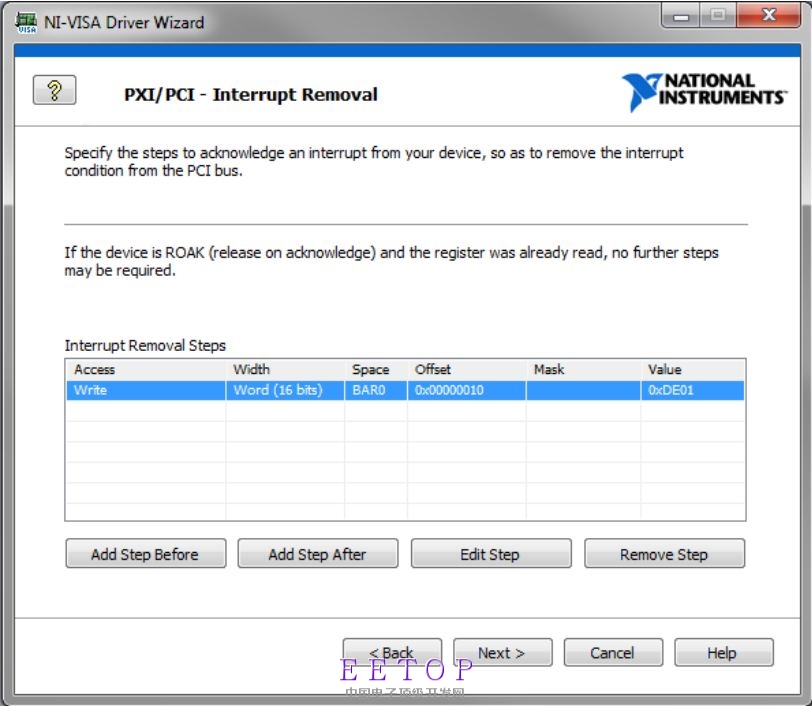812x706 pixels.
Task: Click the Access column header
Action: (x=146, y=369)
